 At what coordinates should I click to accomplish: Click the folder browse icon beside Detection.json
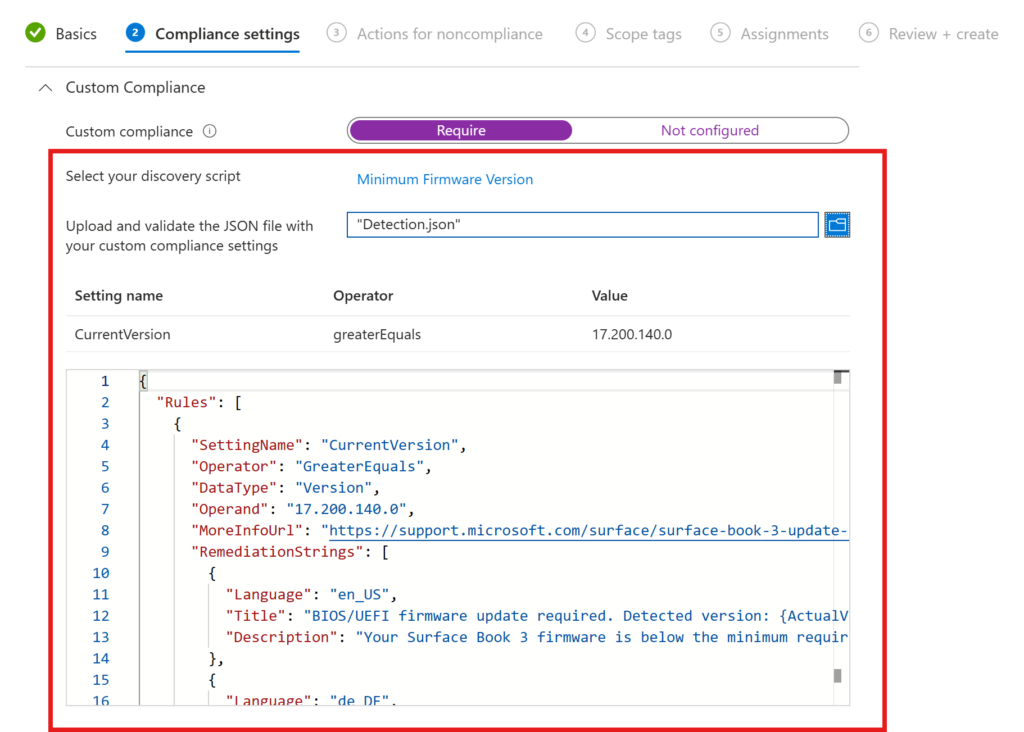[x=837, y=225]
